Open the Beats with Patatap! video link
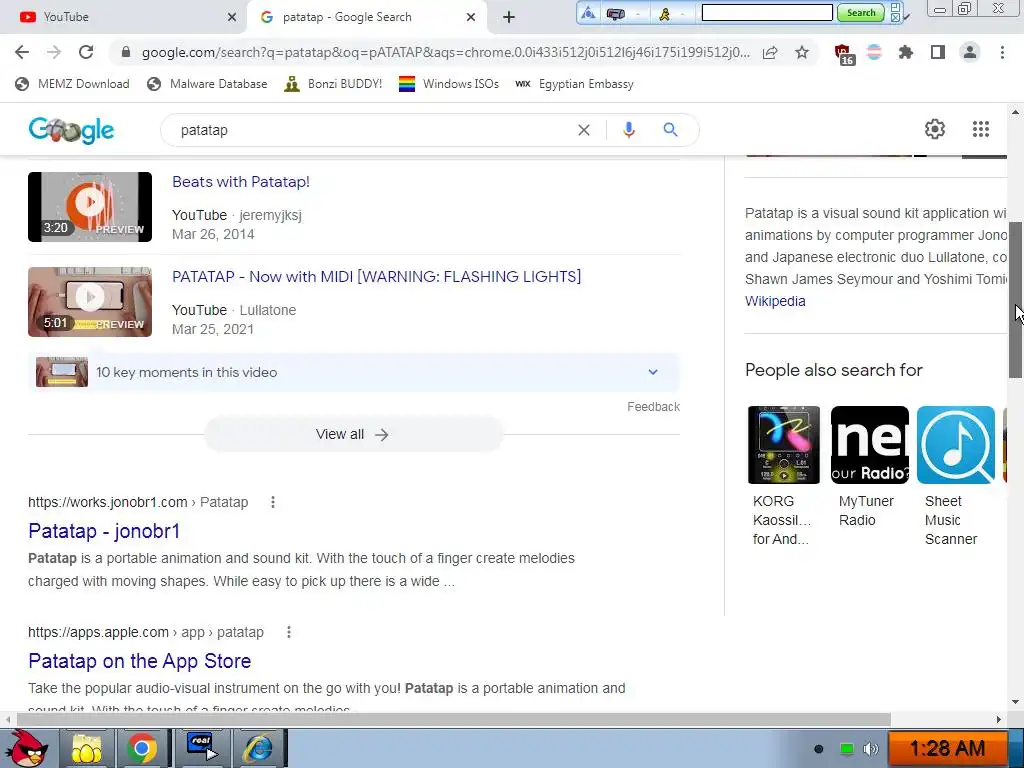Image resolution: width=1024 pixels, height=768 pixels. pos(241,182)
